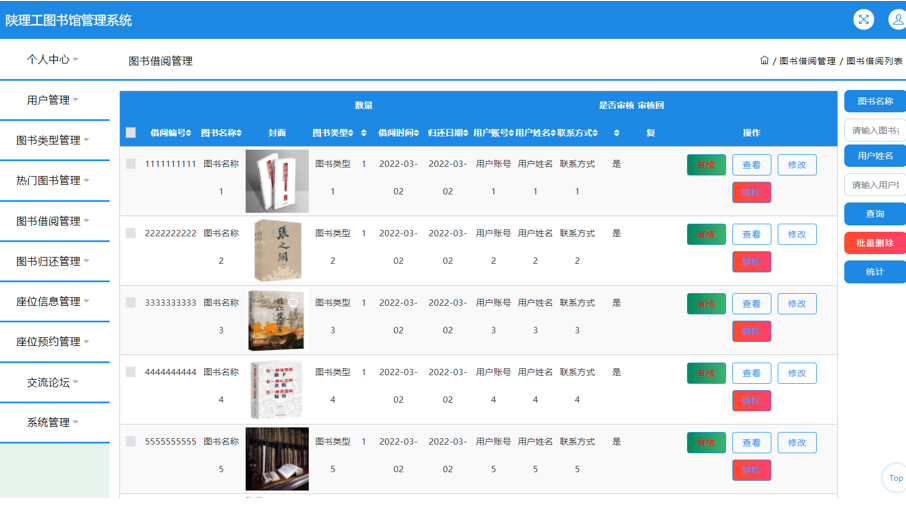The height and width of the screenshot is (505, 906).
Task: Click 查看 button for row 2222222222
Action: click(751, 234)
